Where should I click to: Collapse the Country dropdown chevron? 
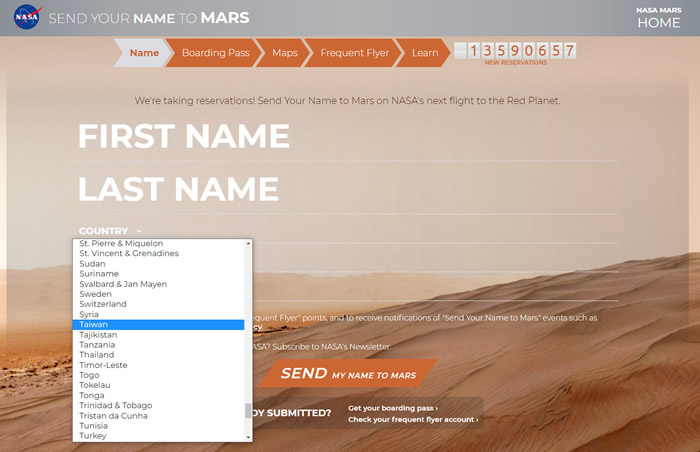coord(139,231)
